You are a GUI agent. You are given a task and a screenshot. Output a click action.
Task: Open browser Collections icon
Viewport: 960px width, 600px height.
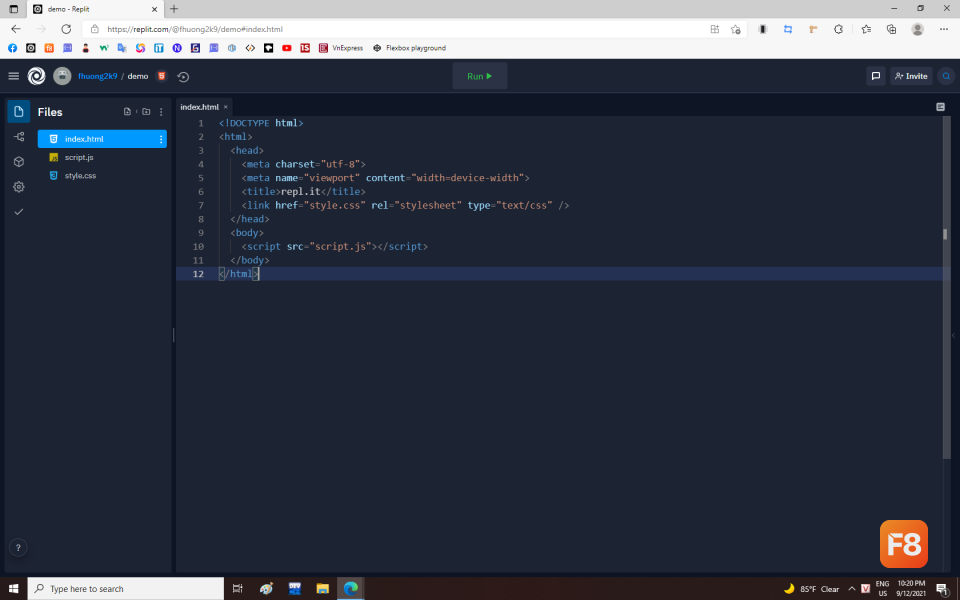[891, 29]
